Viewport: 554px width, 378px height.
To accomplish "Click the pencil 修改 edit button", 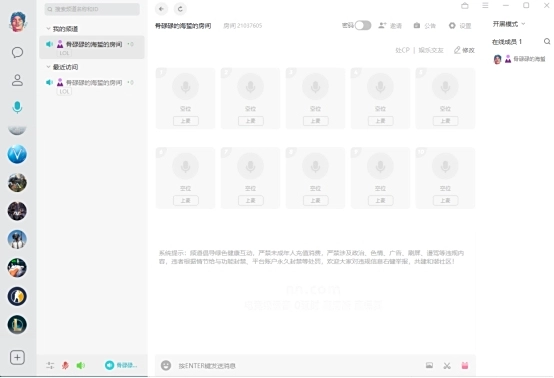I will point(464,50).
